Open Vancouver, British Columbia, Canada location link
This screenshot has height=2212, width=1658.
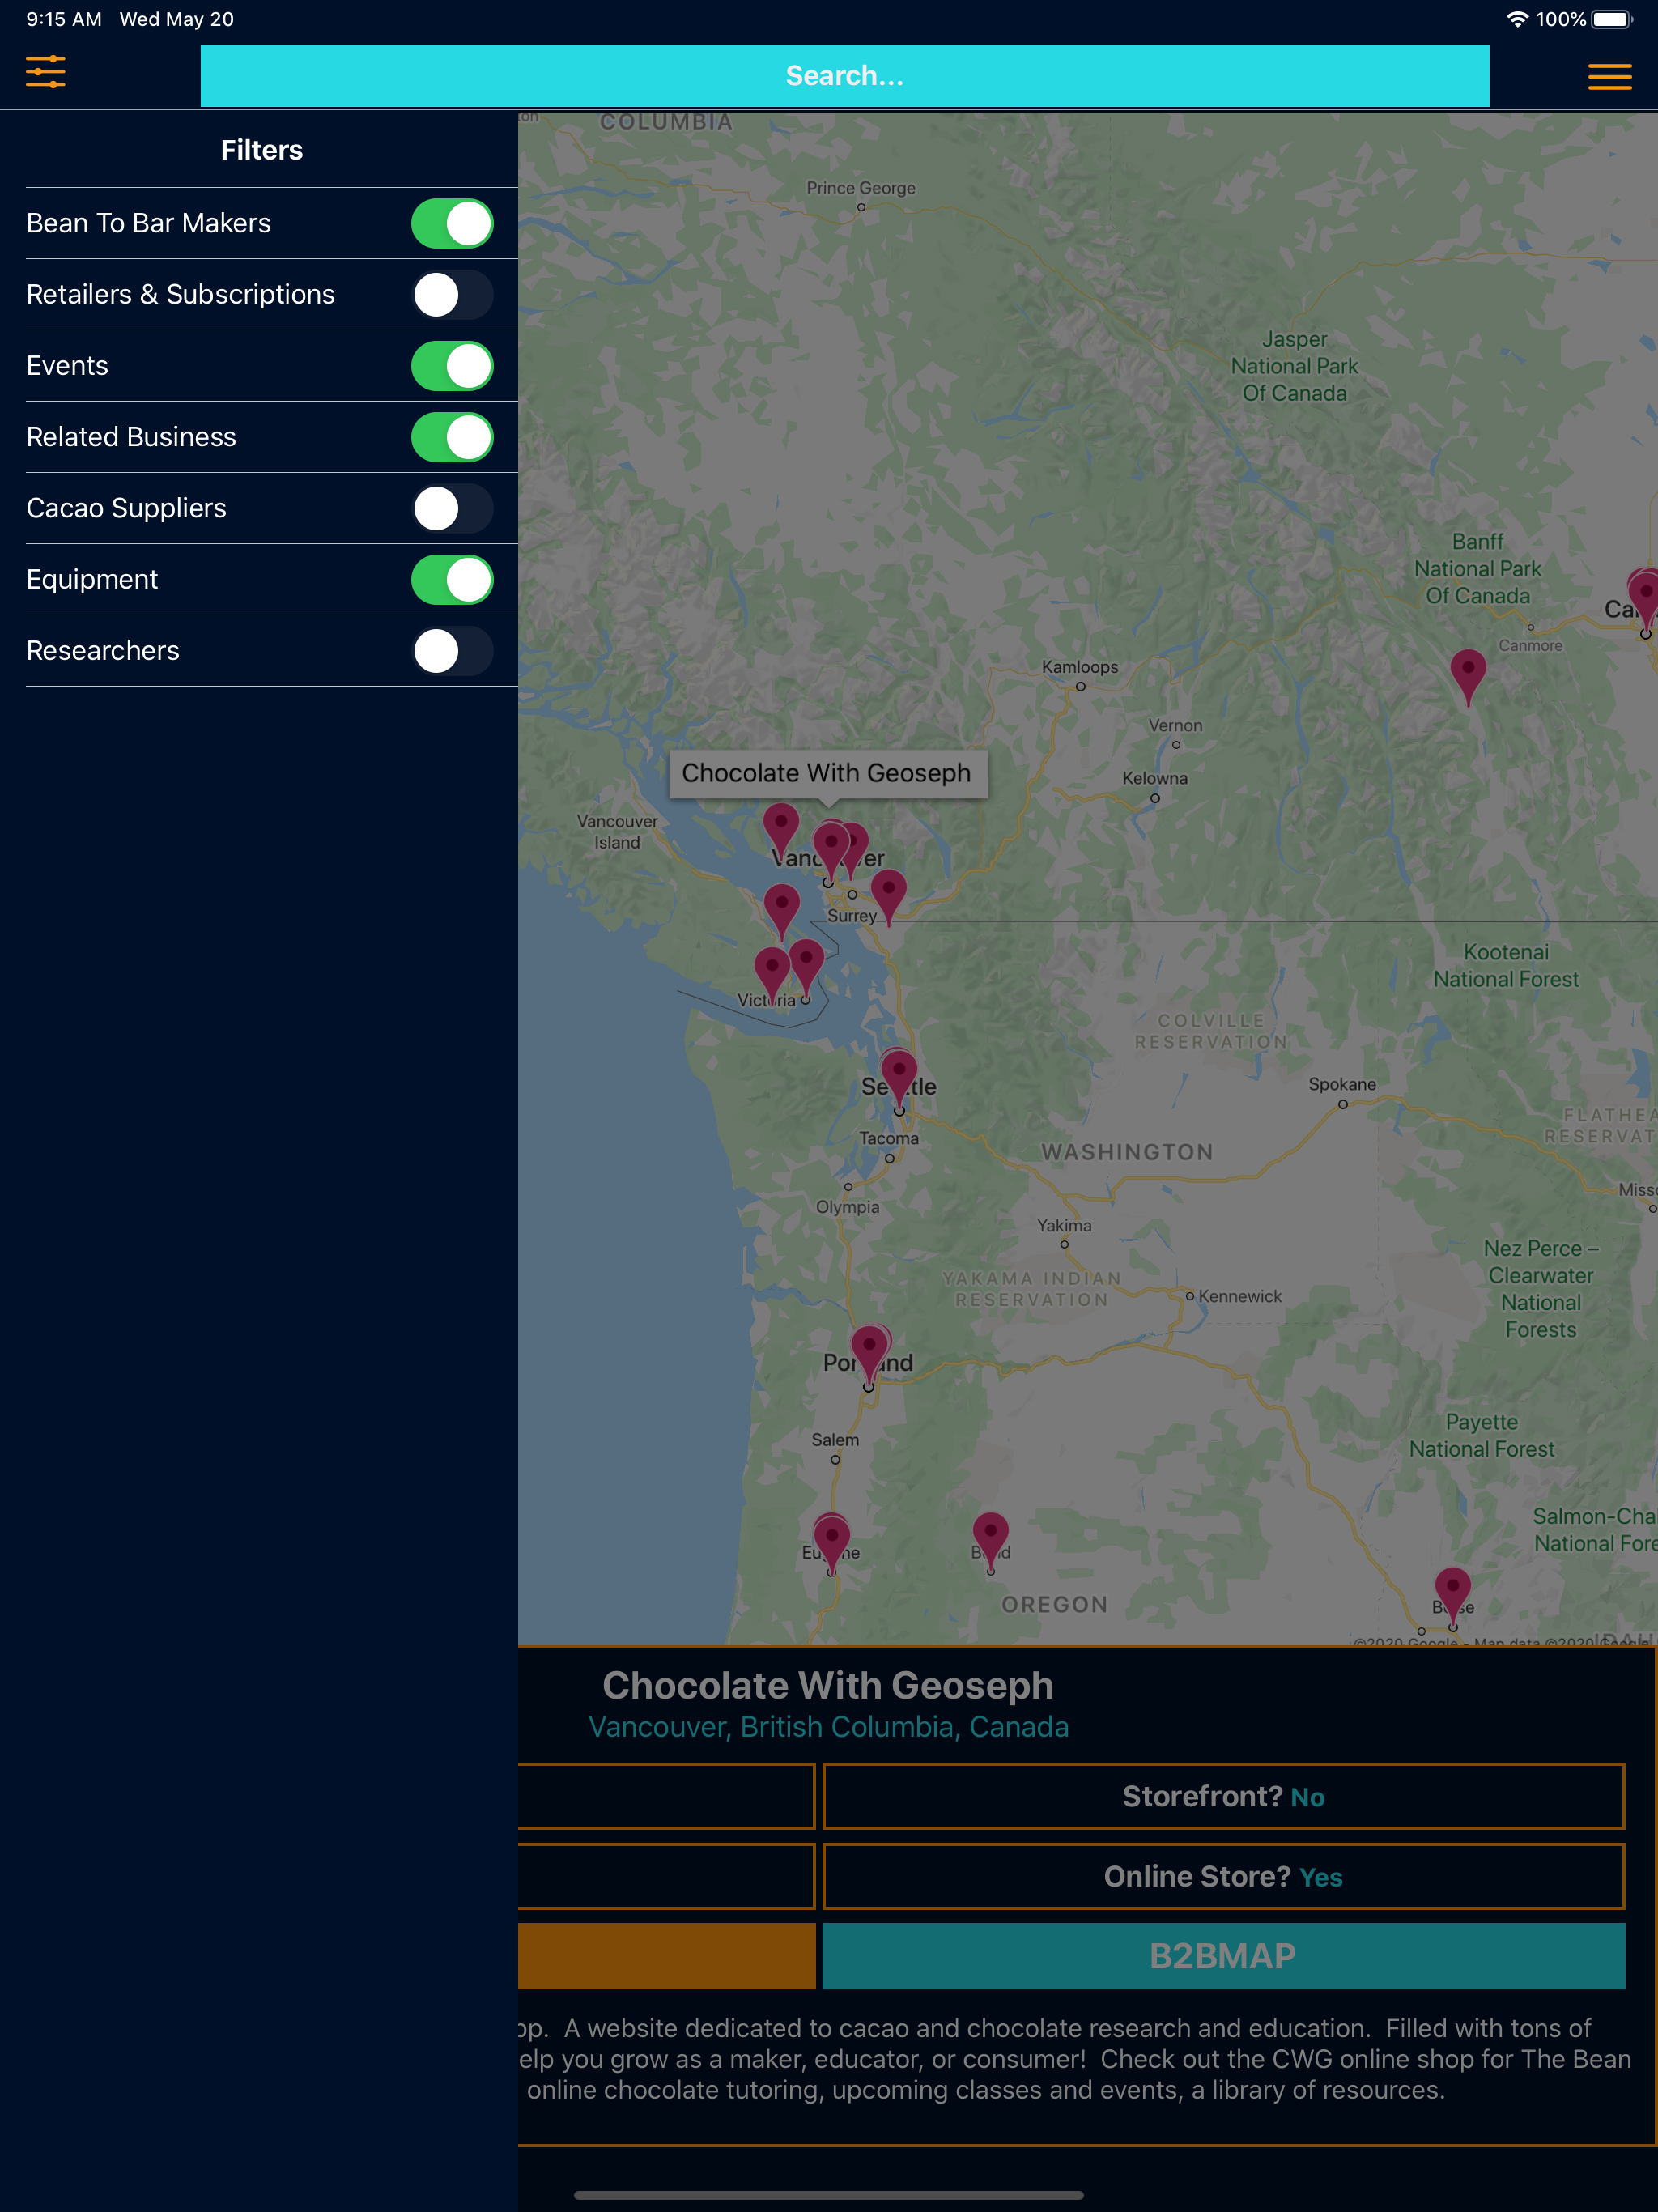[x=828, y=1727]
